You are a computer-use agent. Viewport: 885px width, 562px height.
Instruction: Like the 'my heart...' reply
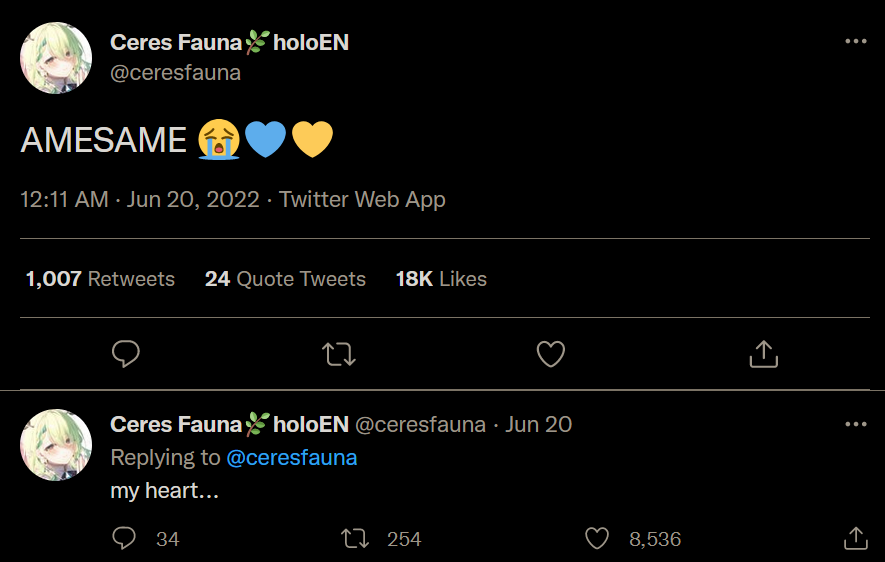[x=597, y=539]
